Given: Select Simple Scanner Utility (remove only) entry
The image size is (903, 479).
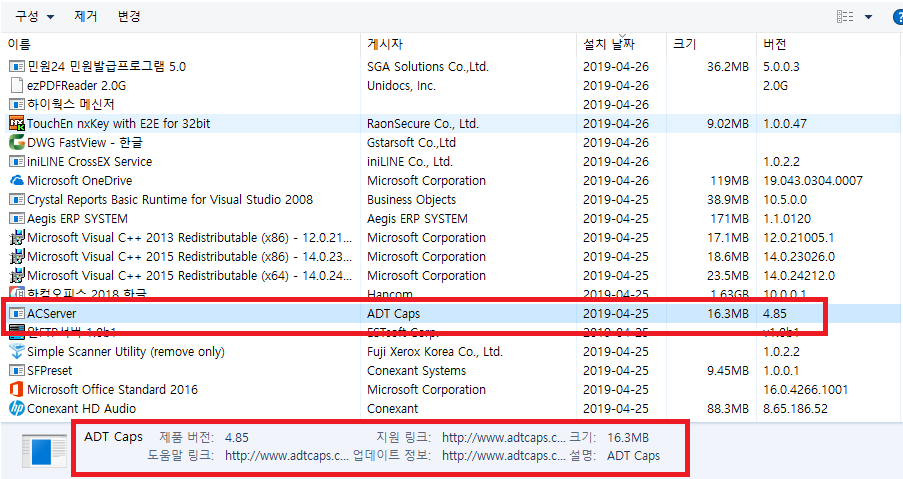Looking at the screenshot, I should pos(126,352).
